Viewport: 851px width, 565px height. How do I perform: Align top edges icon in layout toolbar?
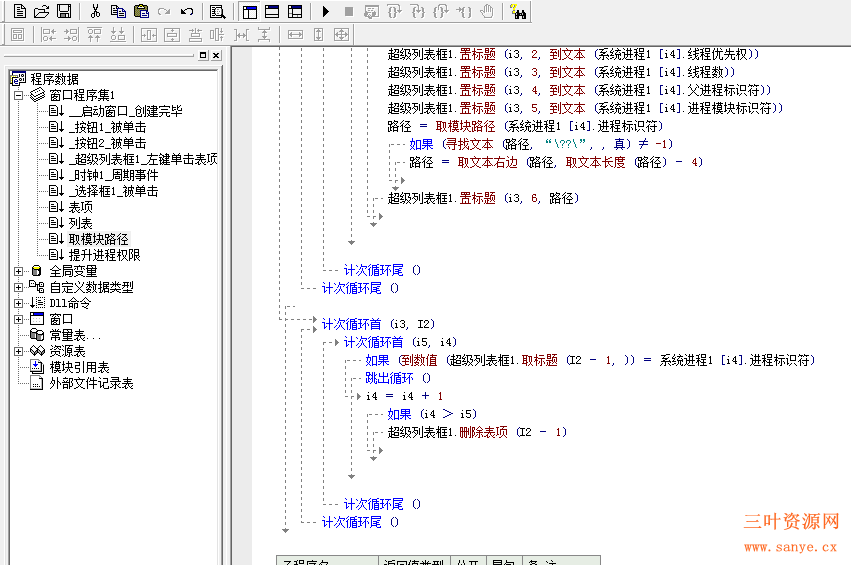click(x=94, y=35)
